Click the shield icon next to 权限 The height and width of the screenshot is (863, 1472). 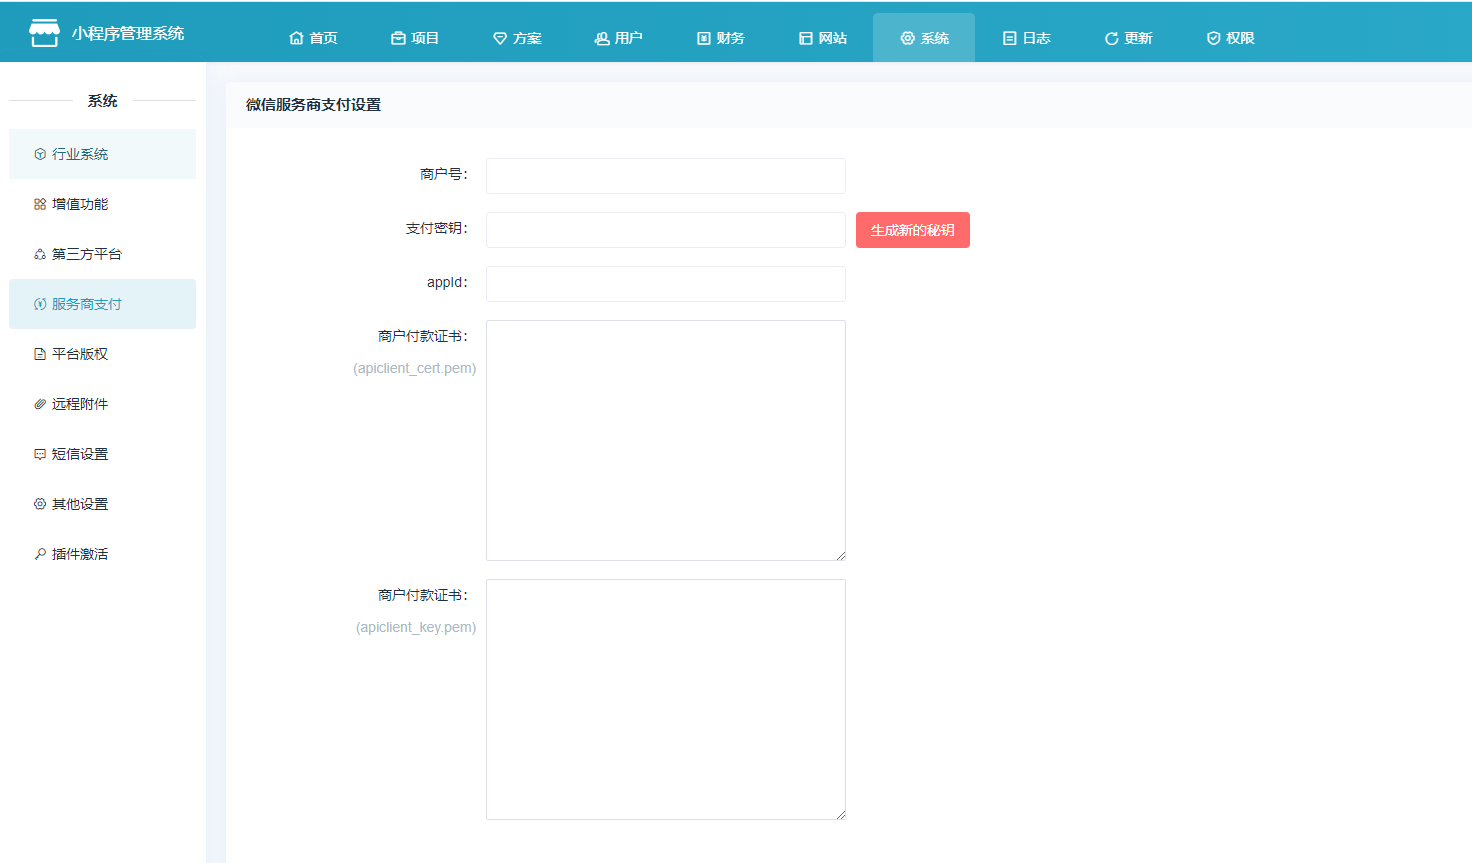(x=1213, y=38)
